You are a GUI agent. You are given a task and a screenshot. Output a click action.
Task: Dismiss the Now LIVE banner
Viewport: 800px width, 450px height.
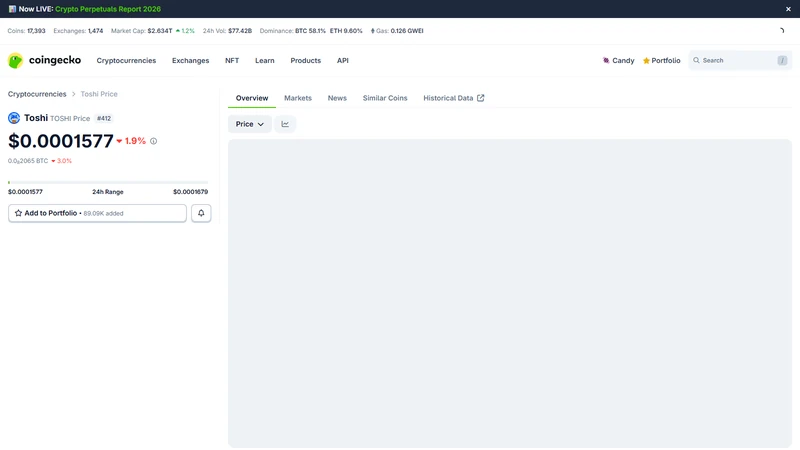tap(788, 9)
